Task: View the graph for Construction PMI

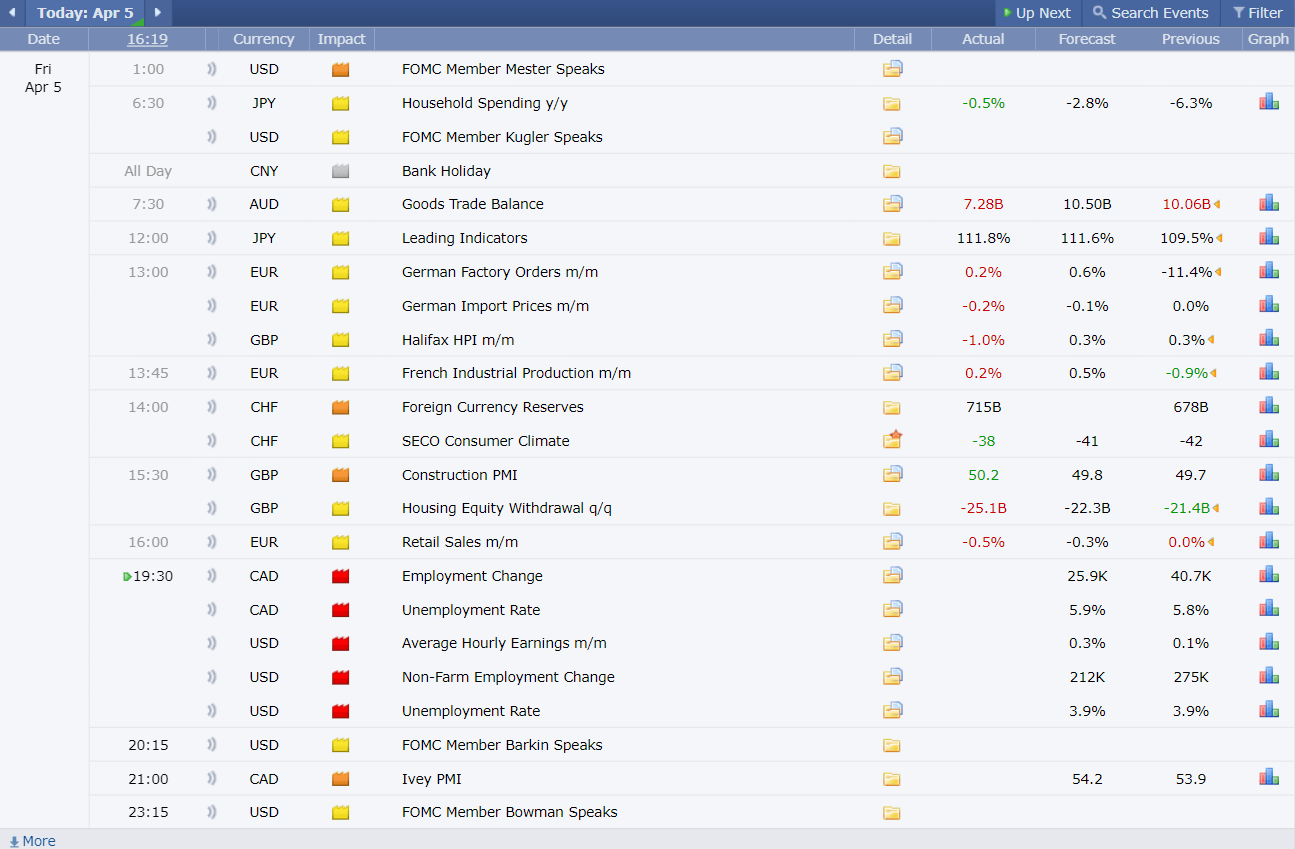Action: pos(1269,474)
